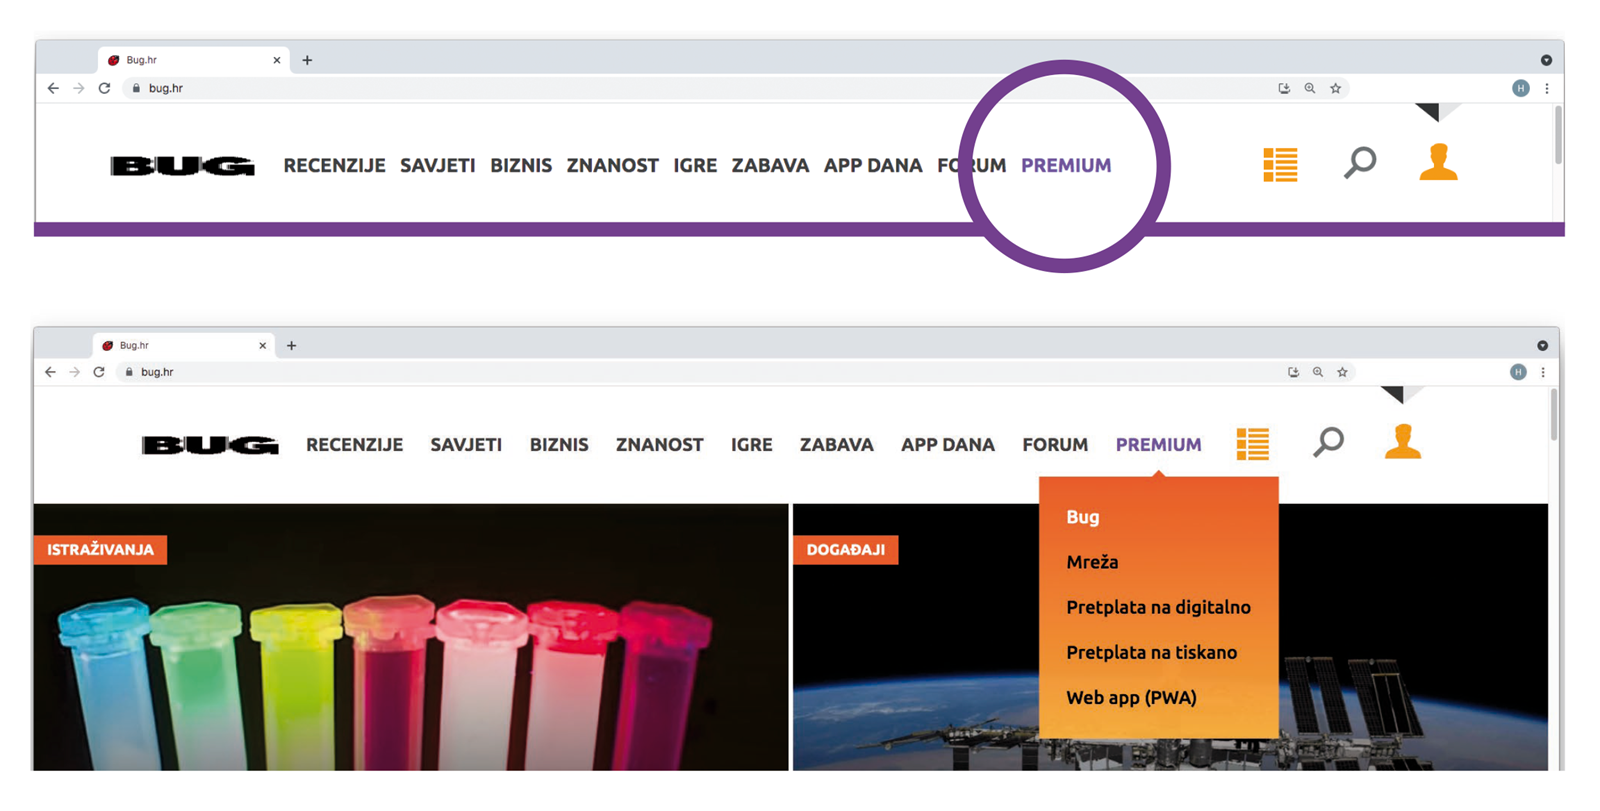Reload the page in the upper browser window
Viewport: 1600px width, 811px height.
click(x=104, y=88)
